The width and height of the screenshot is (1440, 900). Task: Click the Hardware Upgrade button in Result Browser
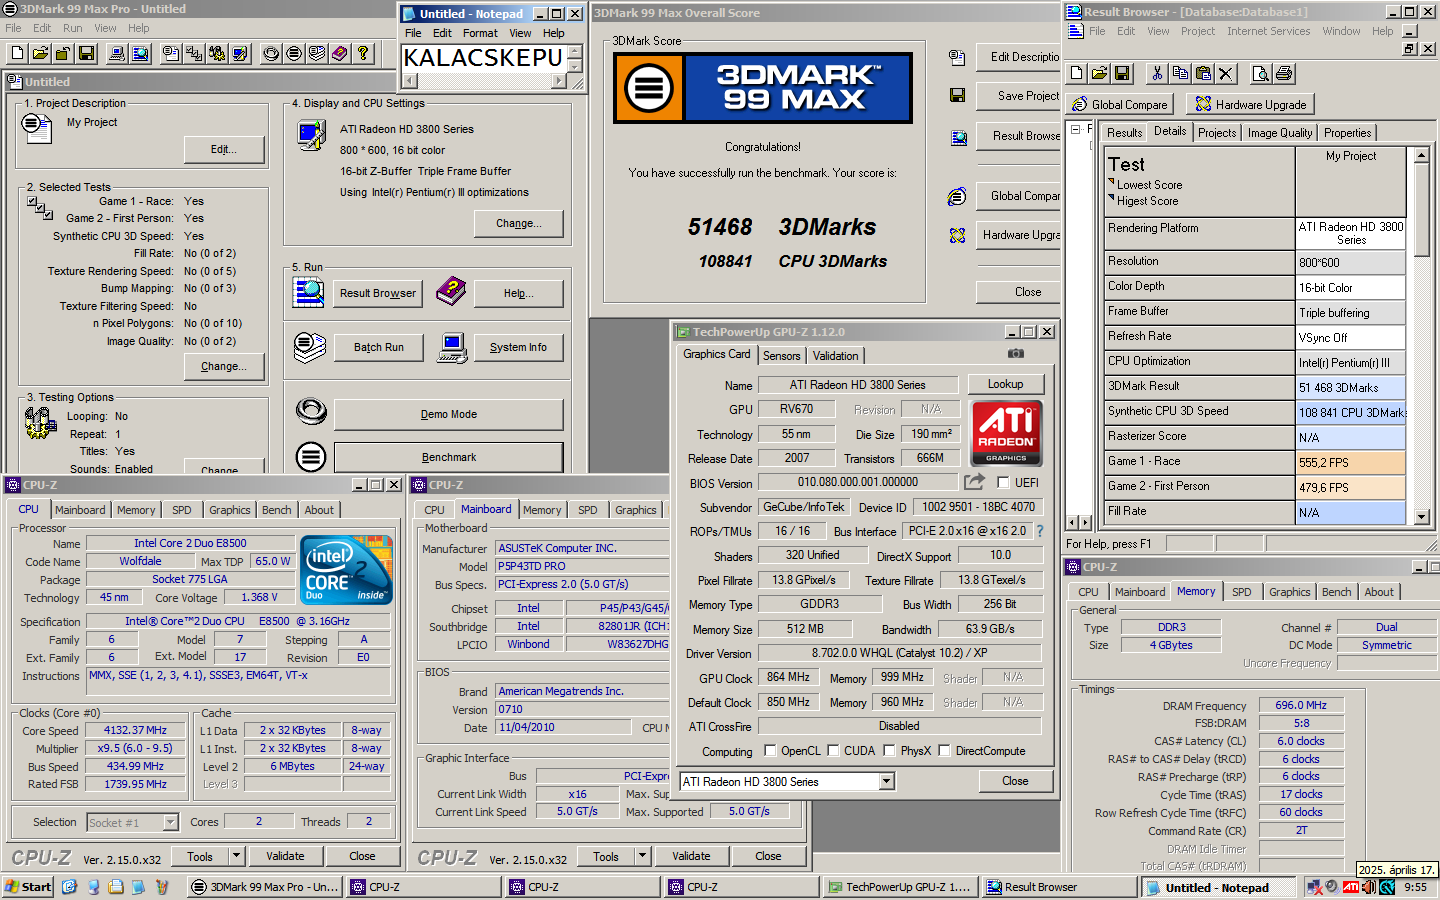1251,104
